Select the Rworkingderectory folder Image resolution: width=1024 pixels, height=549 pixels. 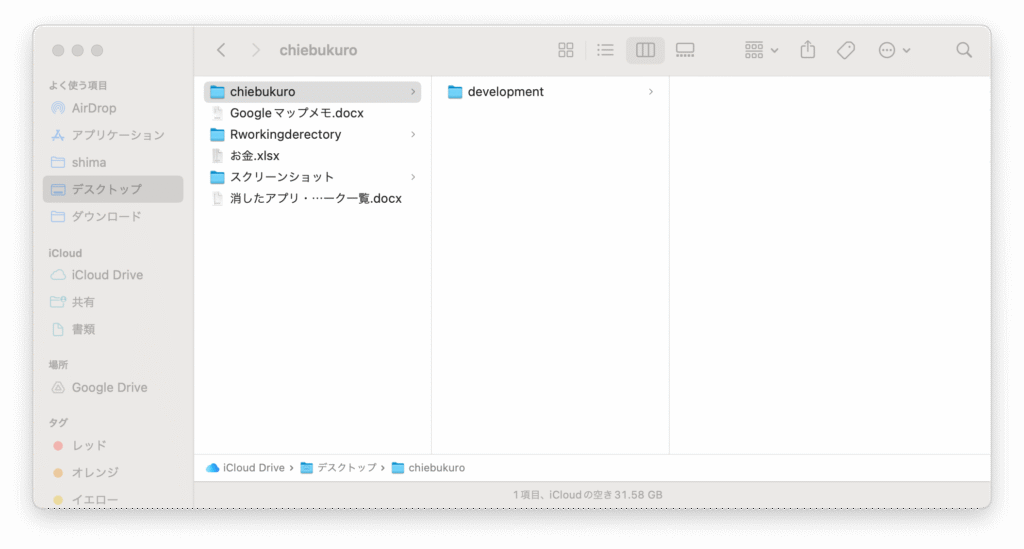(x=312, y=134)
